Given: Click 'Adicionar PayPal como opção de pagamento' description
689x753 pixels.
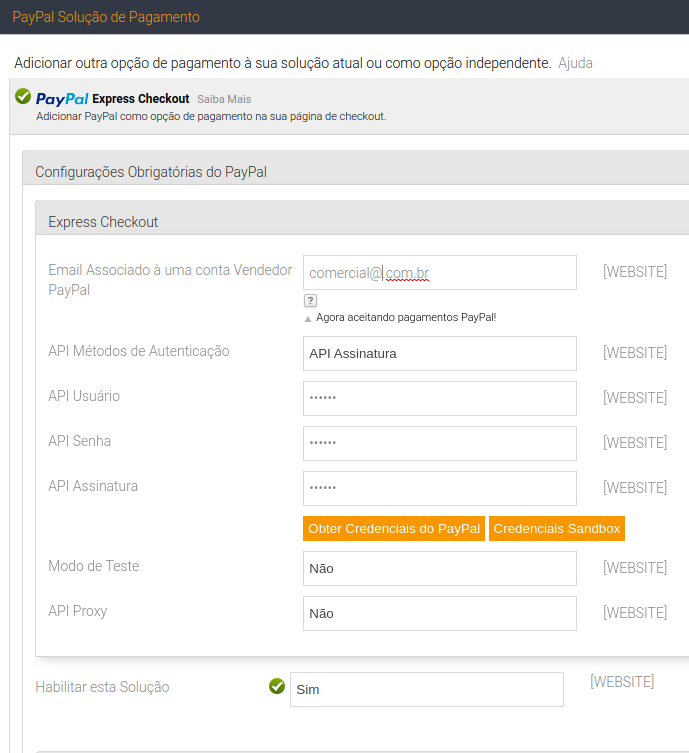Looking at the screenshot, I should 211,116.
